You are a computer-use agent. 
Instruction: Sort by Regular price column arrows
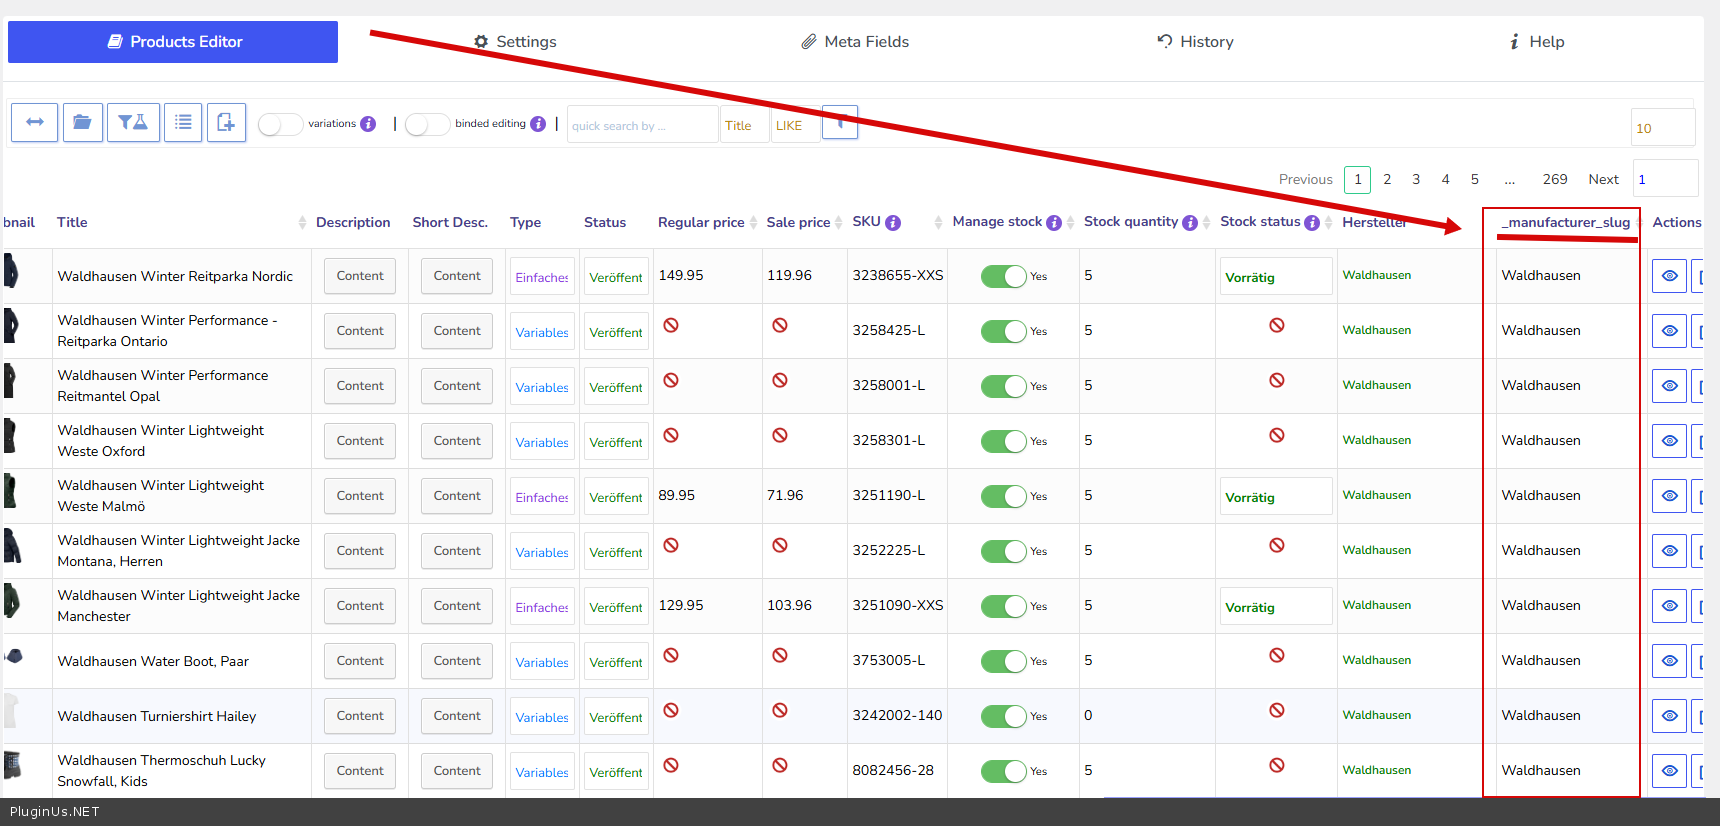(754, 223)
